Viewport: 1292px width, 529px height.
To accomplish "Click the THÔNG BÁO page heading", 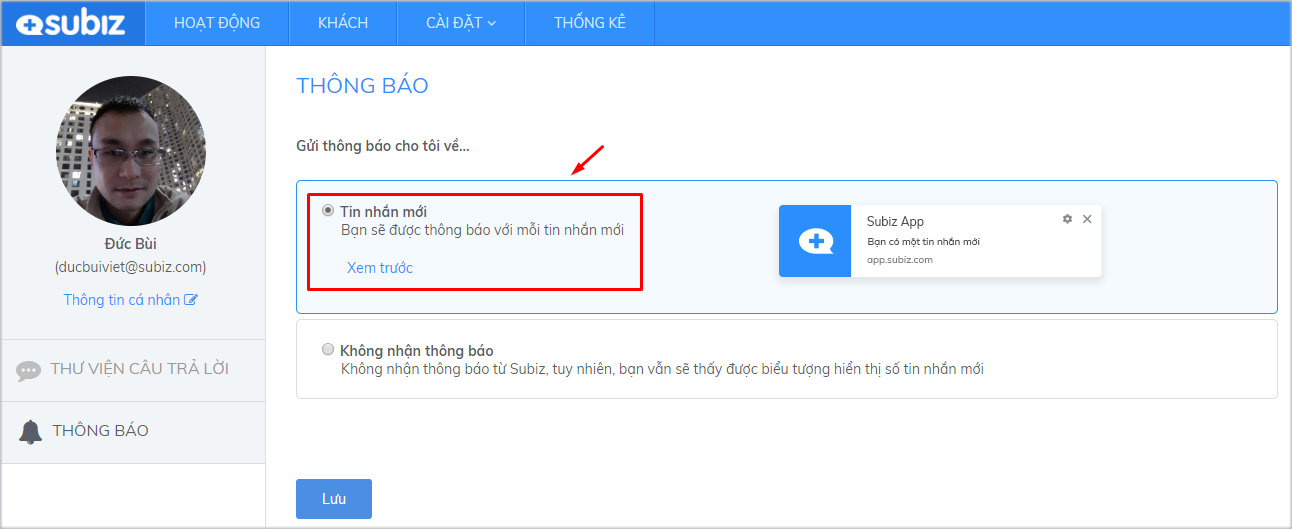I will pos(363,86).
